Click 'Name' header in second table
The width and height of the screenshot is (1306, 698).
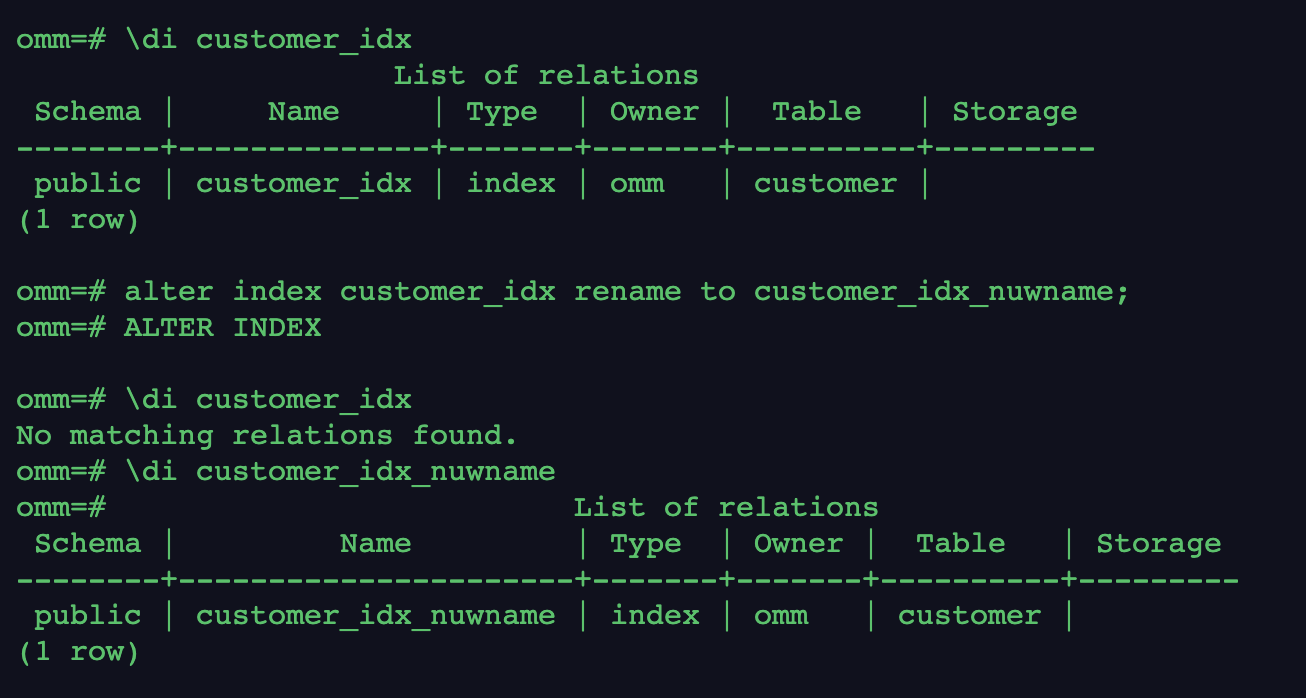click(375, 544)
